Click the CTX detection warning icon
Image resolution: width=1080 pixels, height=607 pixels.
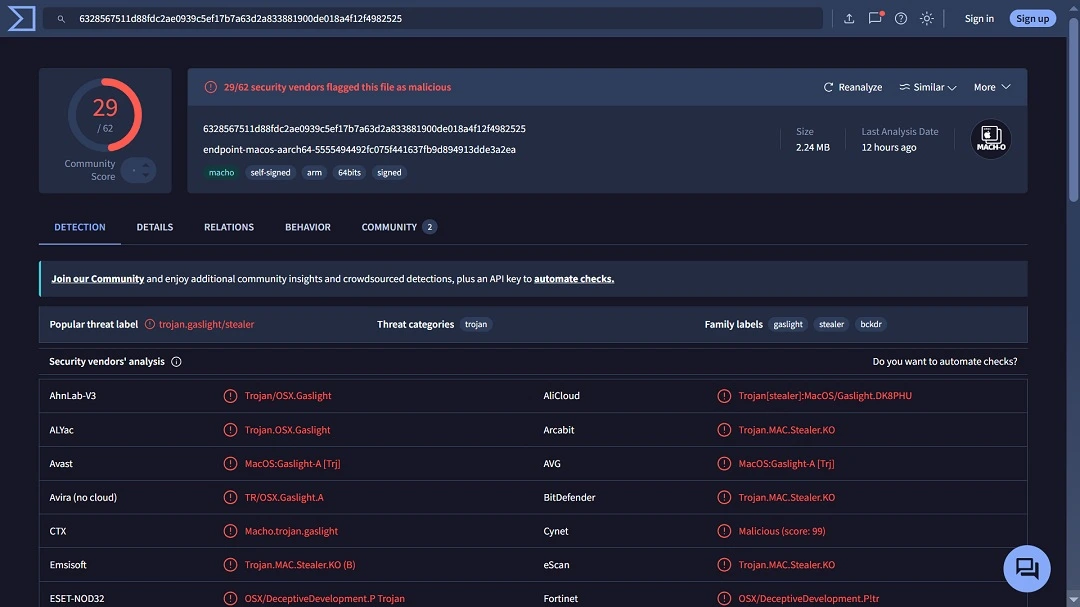(x=230, y=531)
